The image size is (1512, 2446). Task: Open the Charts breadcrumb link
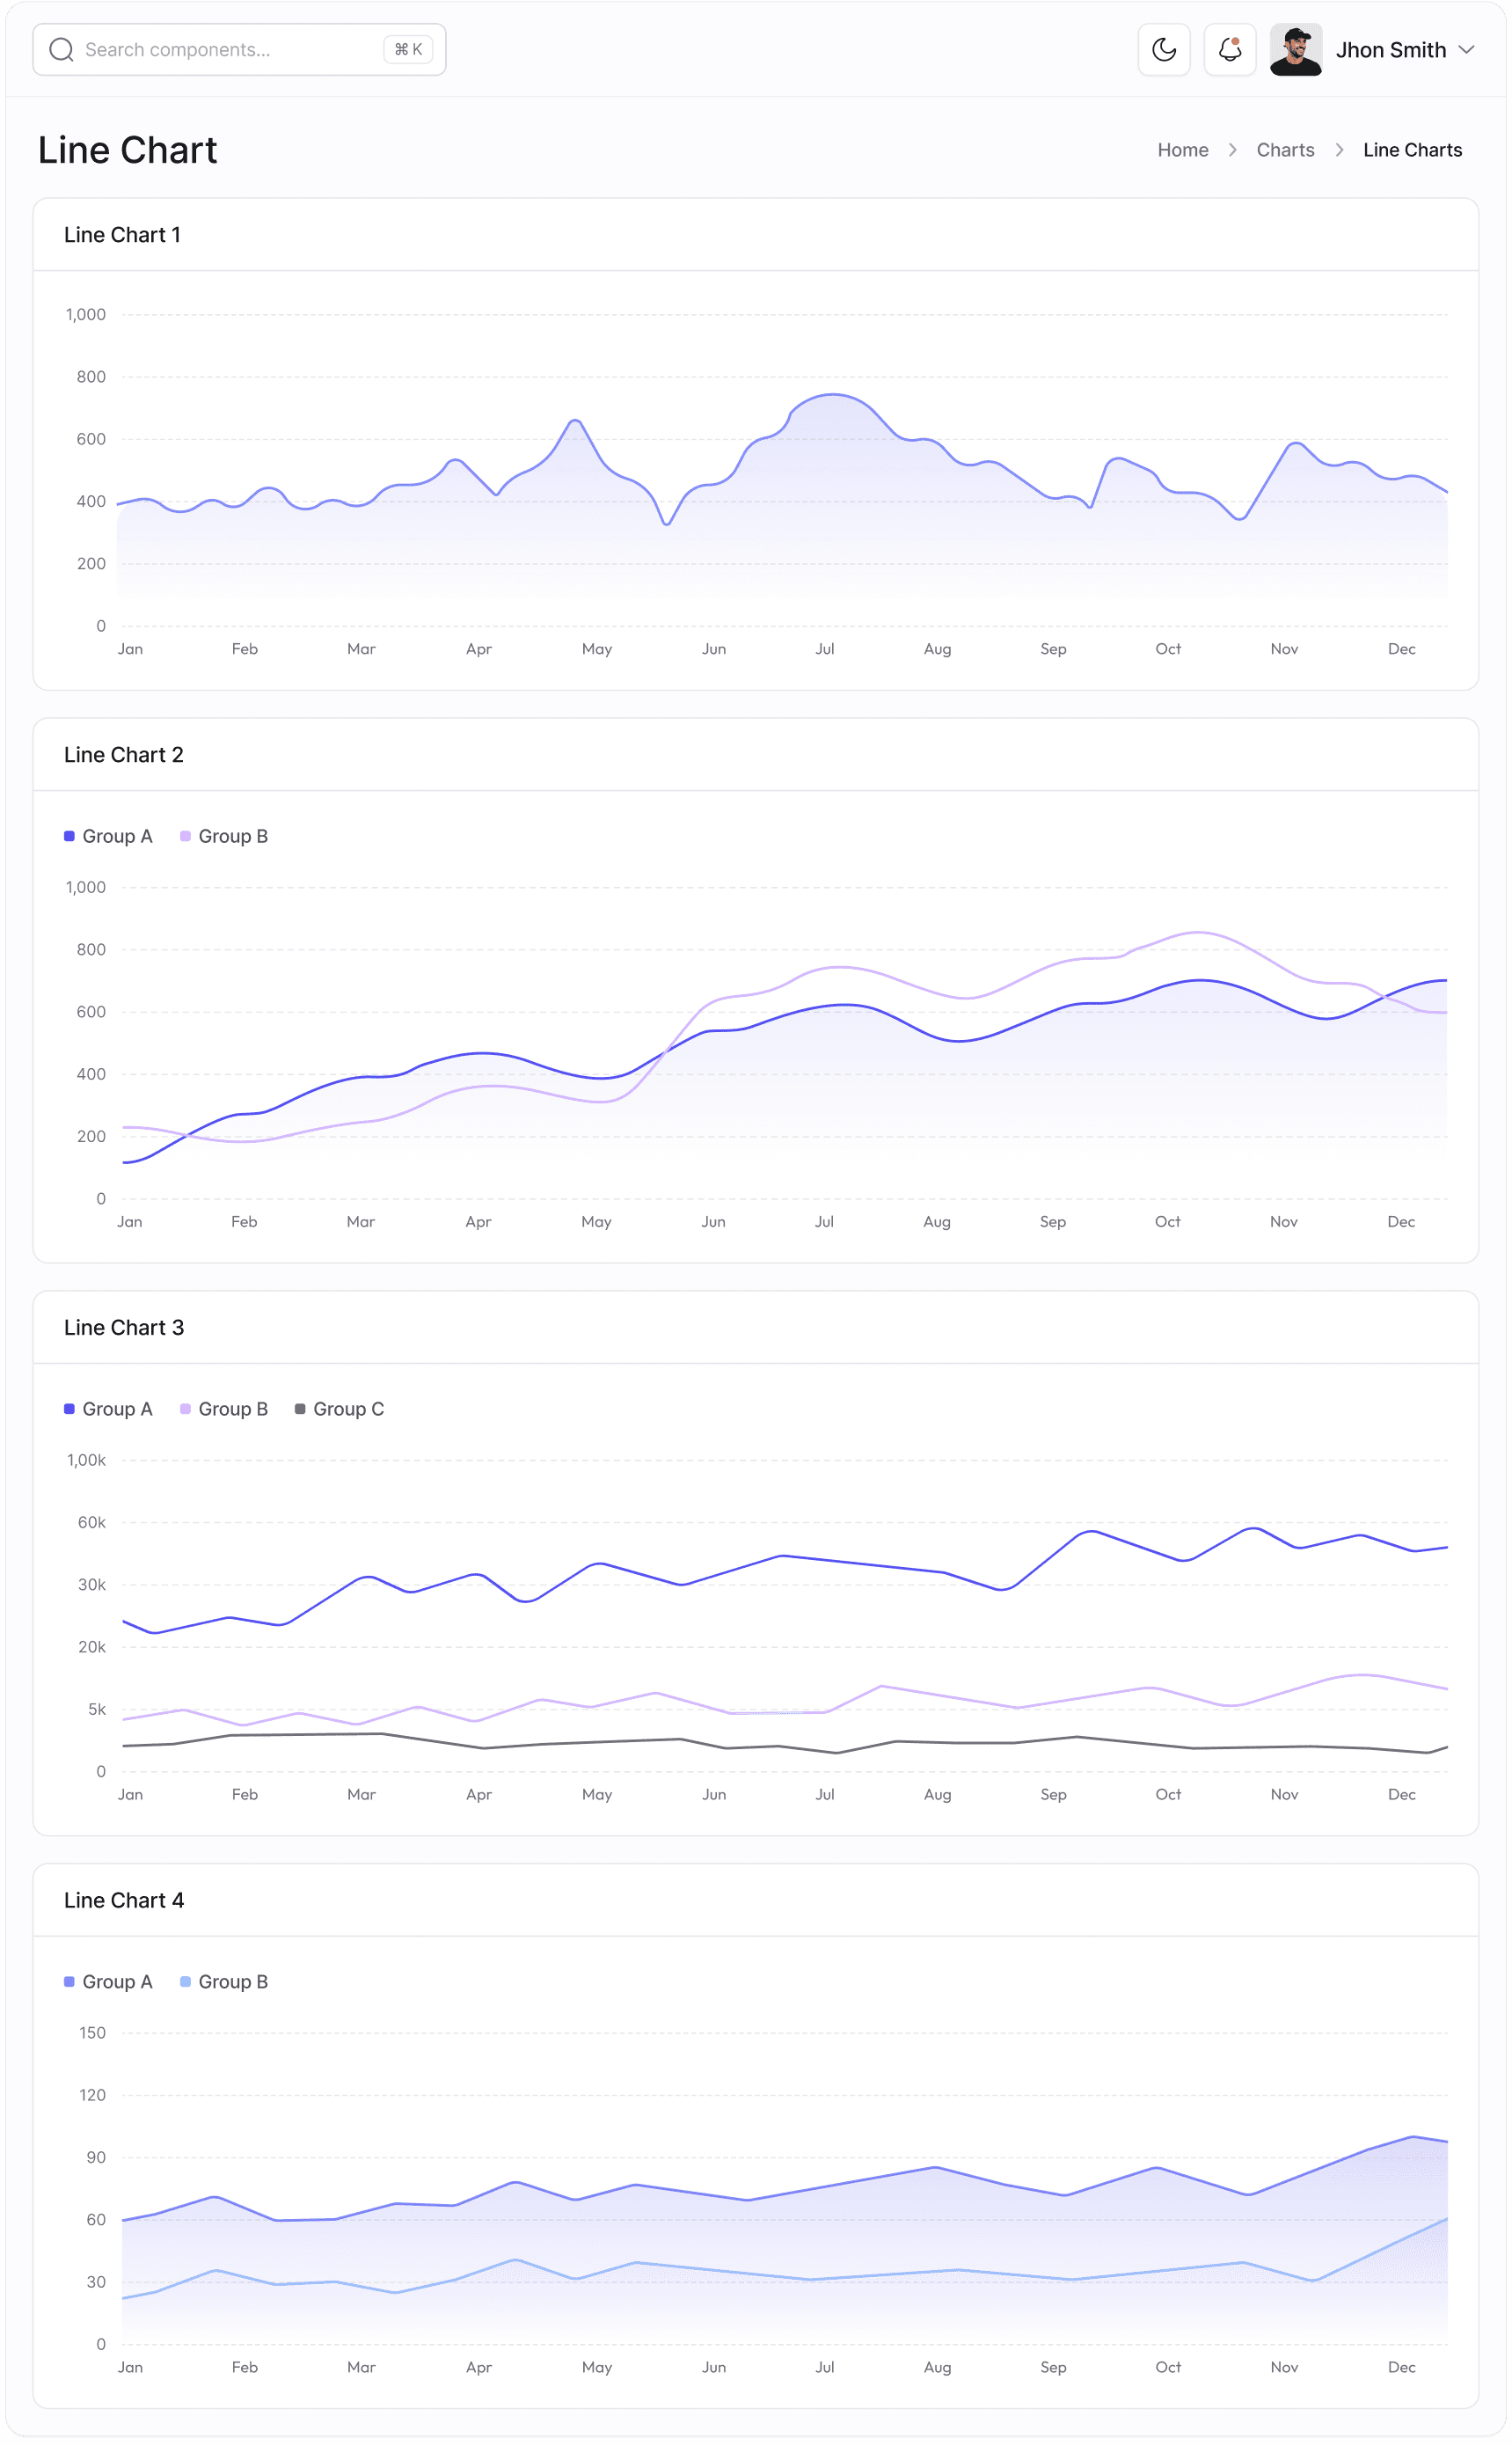(1285, 150)
